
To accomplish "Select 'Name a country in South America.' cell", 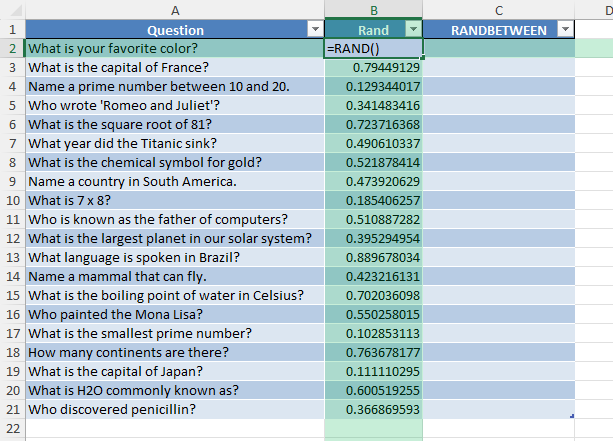I will click(x=175, y=181).
